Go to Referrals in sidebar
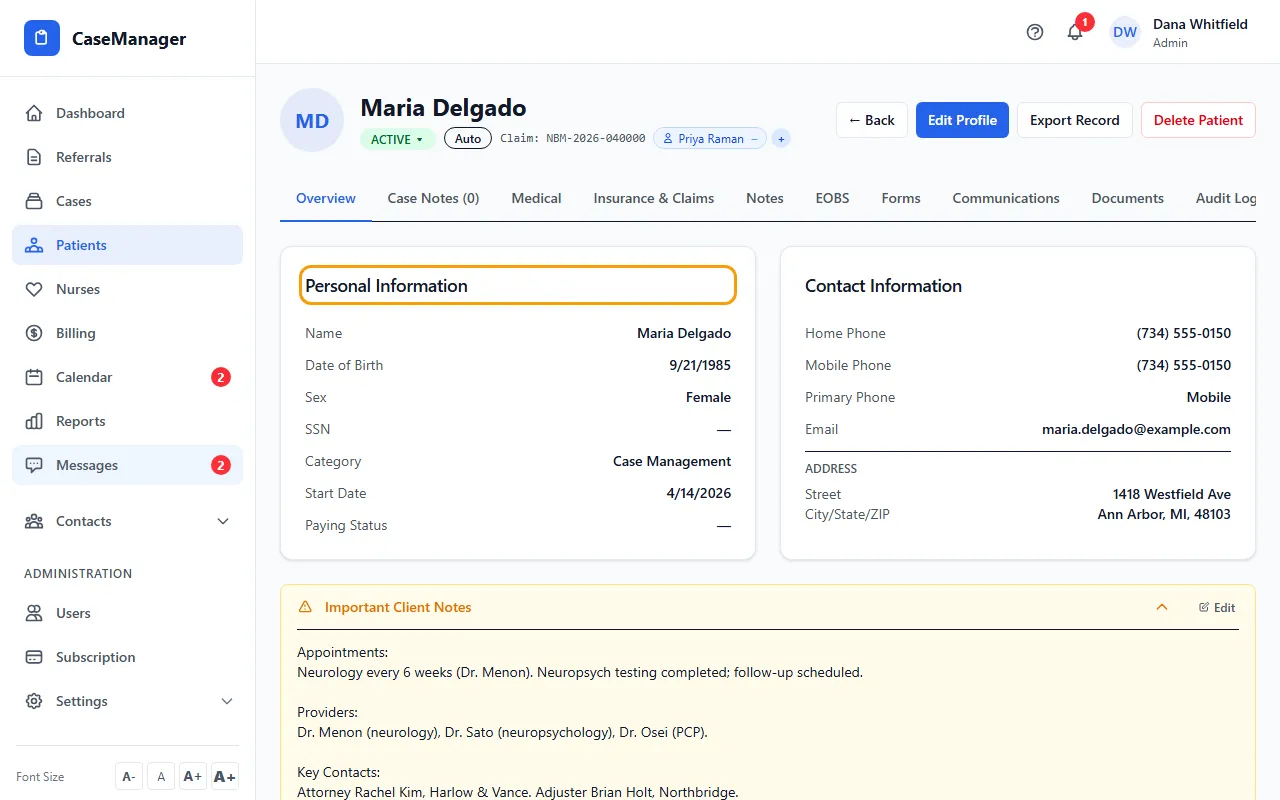Image resolution: width=1280 pixels, height=800 pixels. tap(127, 157)
